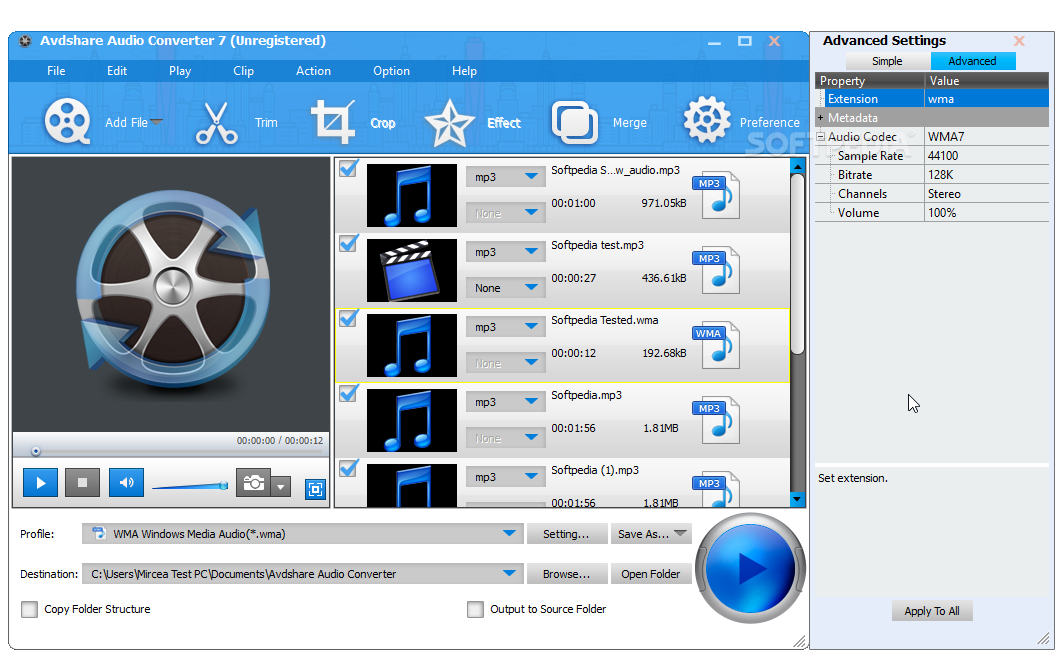Uncheck the Softpedia.mp3 file checkbox
Image resolution: width=1063 pixels, height=658 pixels.
tap(348, 394)
